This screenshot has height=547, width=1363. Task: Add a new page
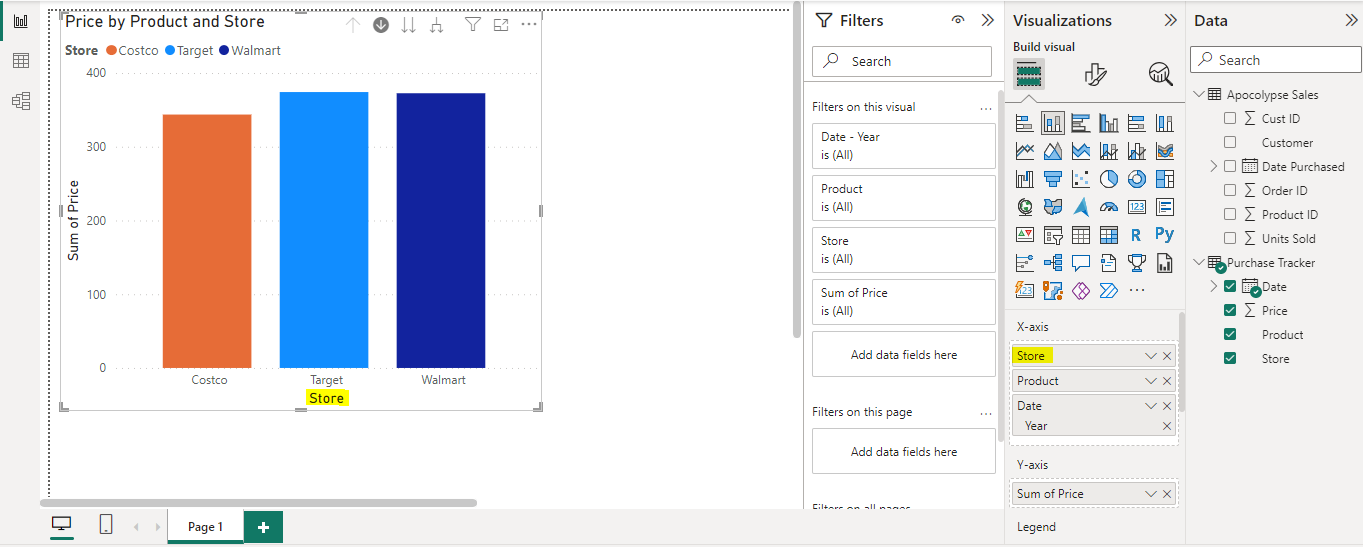pyautogui.click(x=263, y=527)
